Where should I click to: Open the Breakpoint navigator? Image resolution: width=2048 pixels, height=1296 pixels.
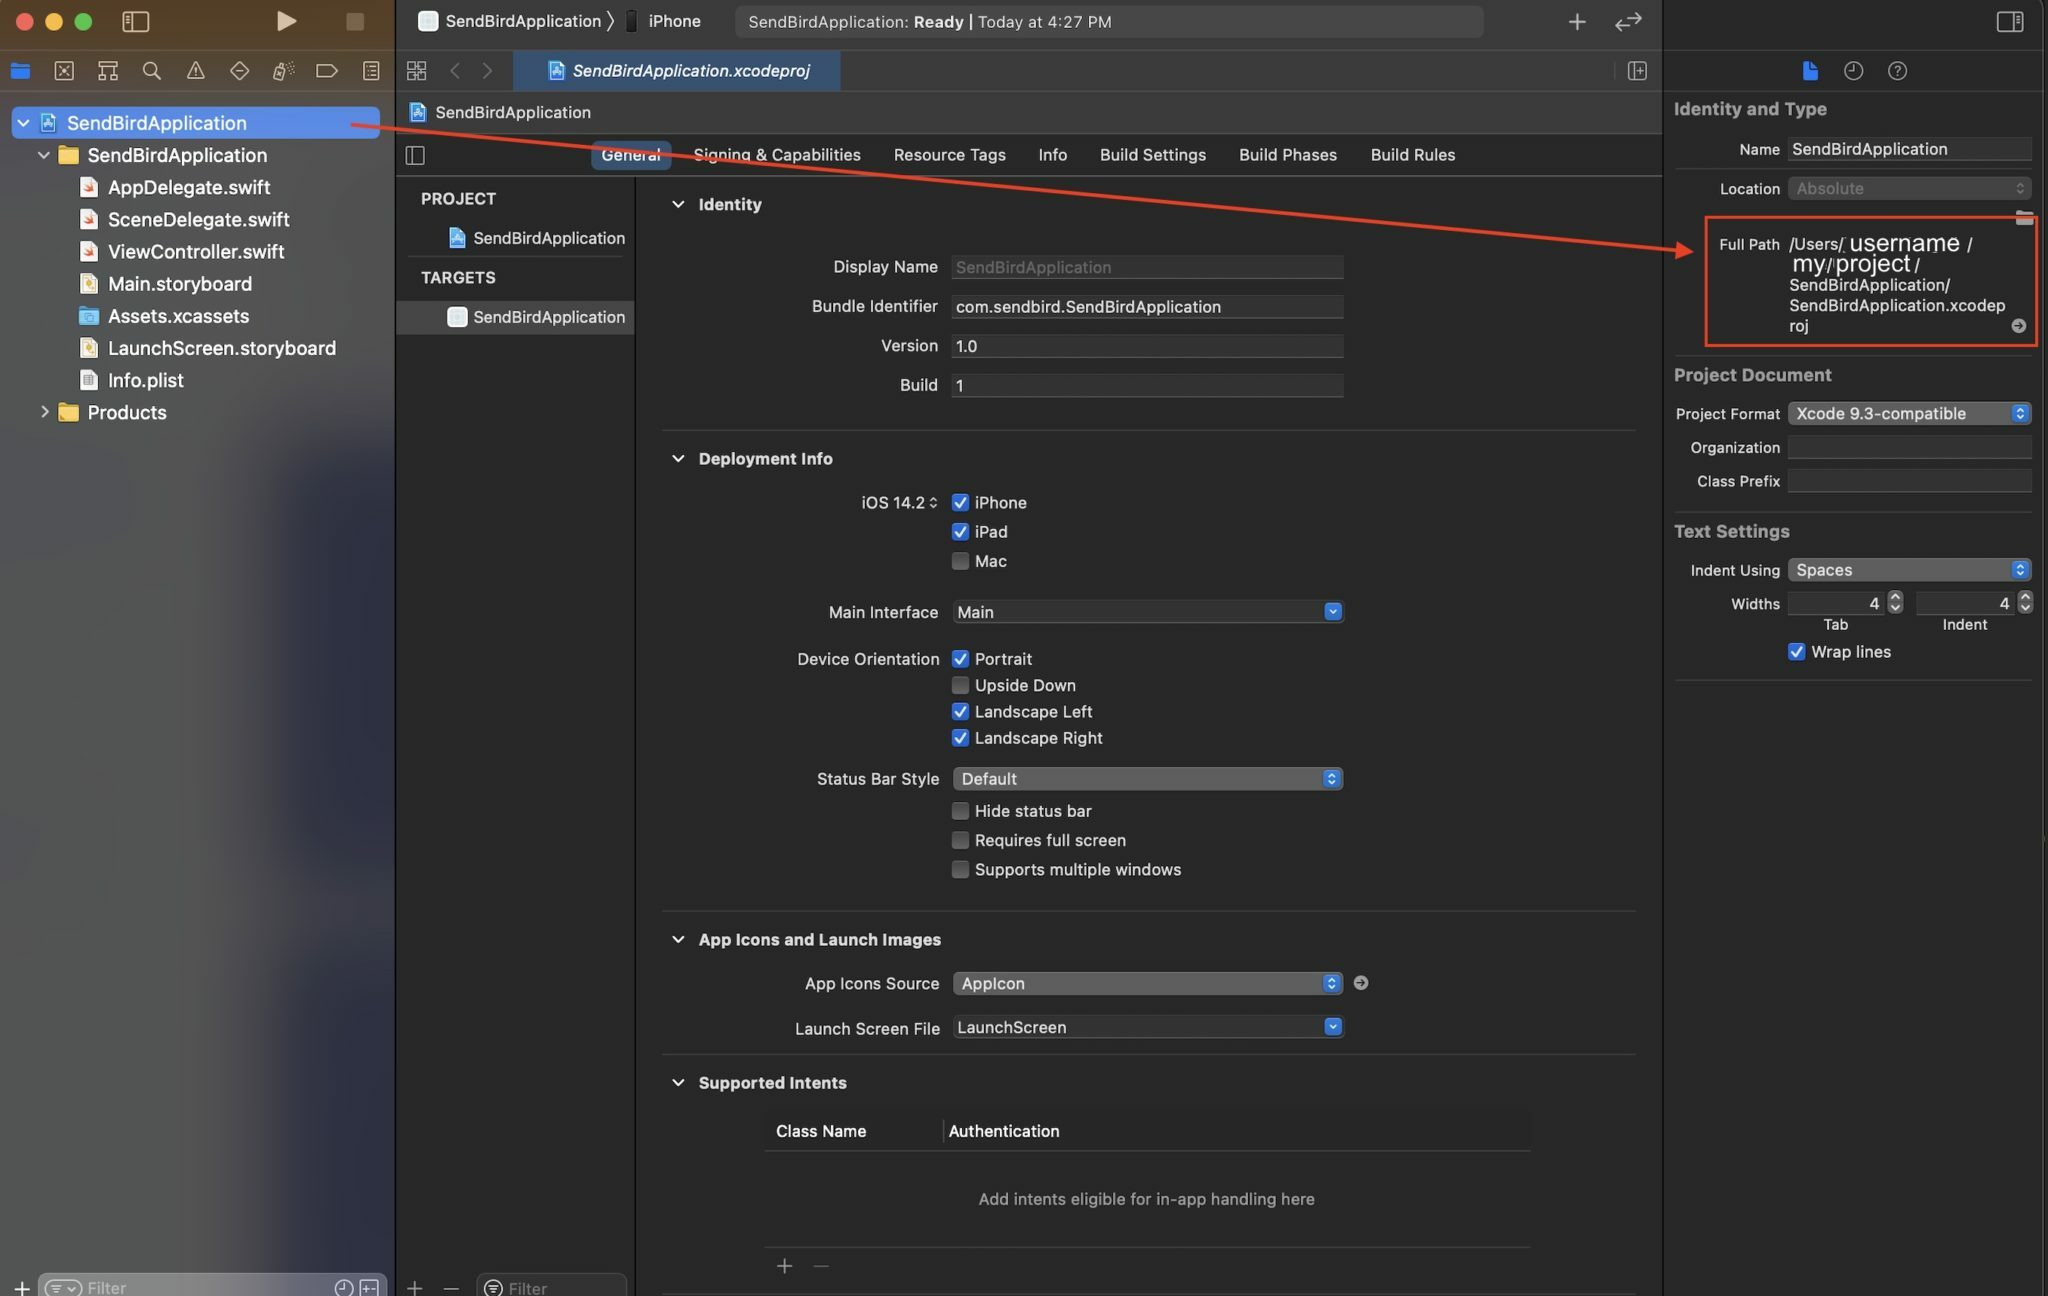327,71
